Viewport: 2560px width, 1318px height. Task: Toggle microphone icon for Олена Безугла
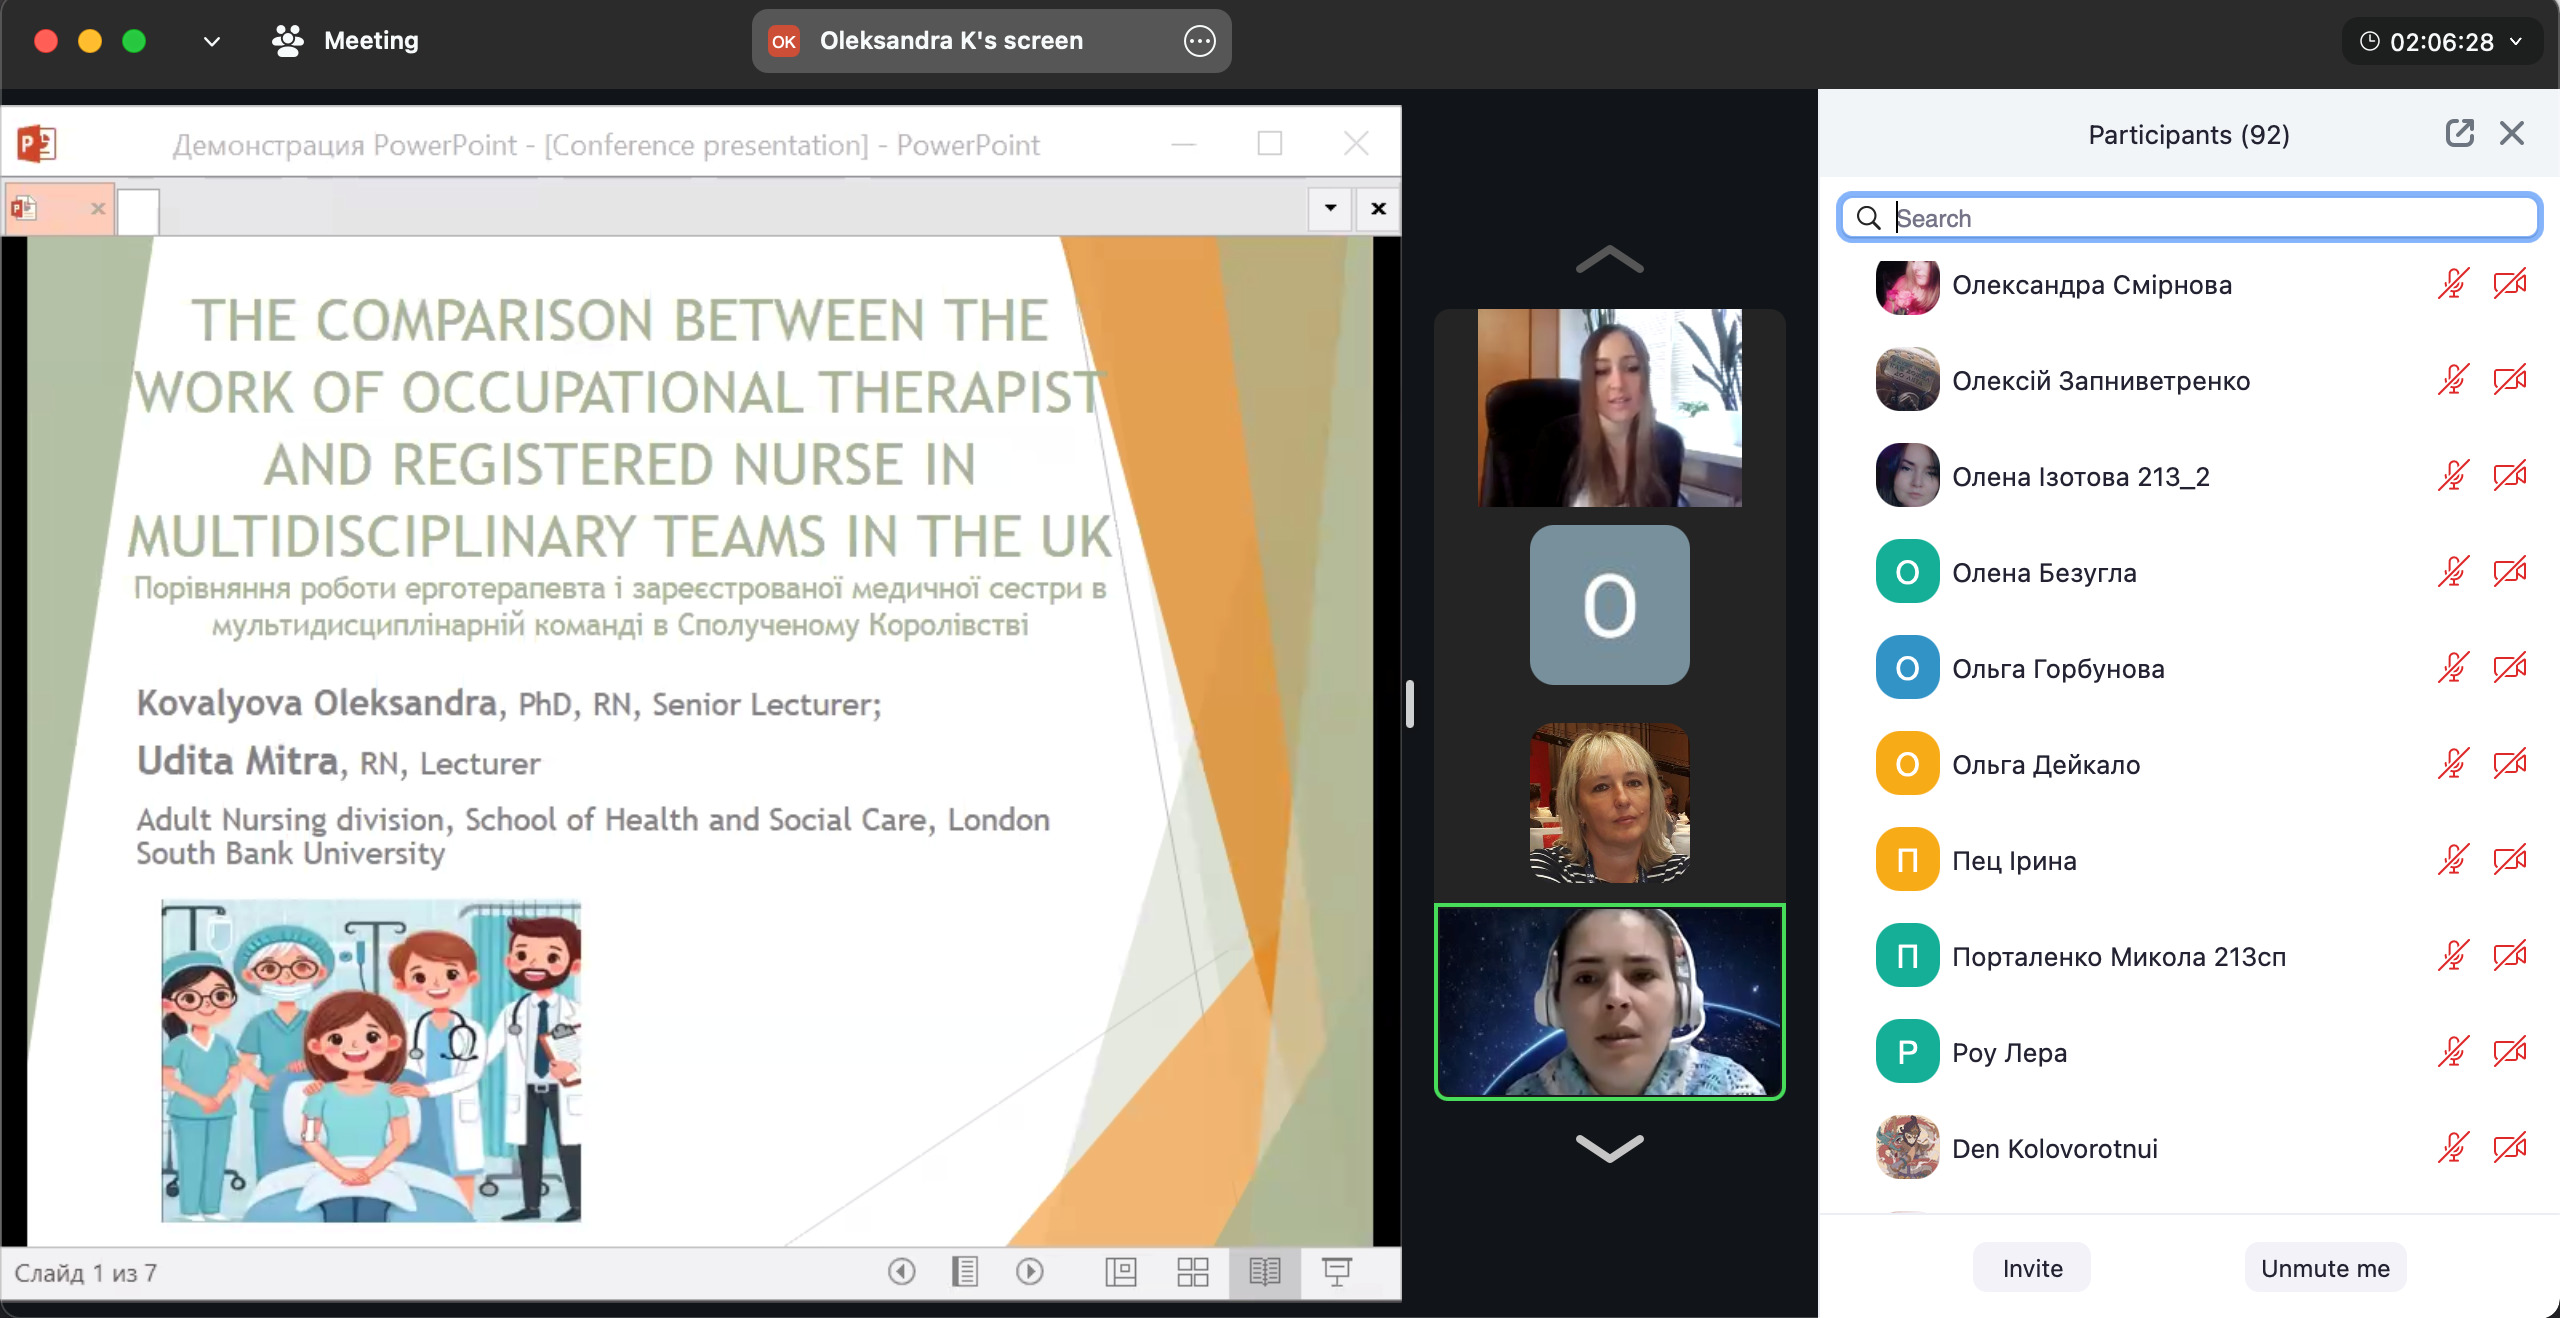[2453, 572]
